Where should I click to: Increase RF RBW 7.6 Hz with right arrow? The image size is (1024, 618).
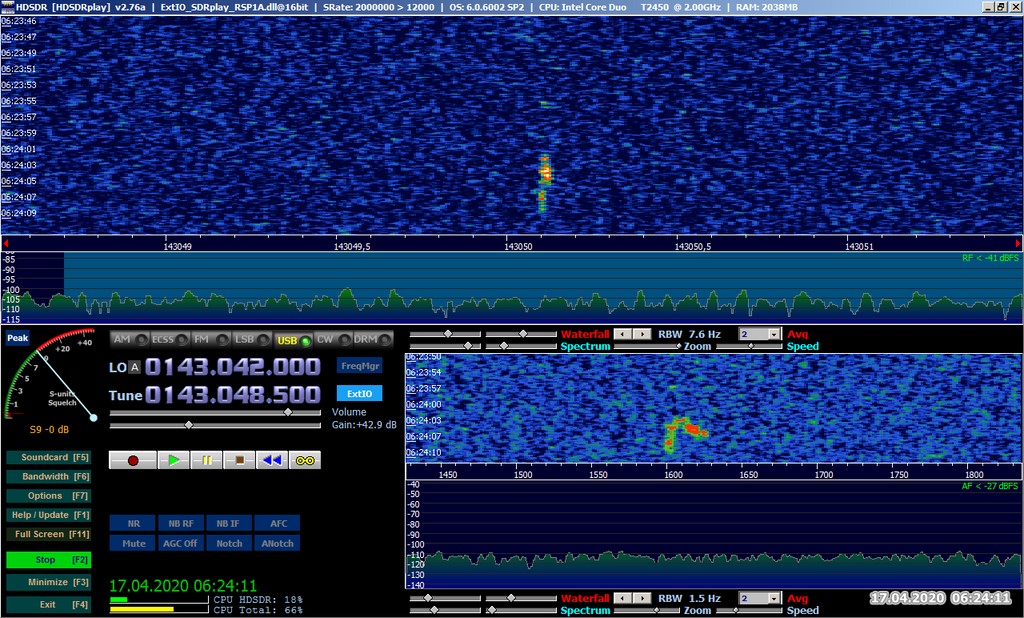643,334
